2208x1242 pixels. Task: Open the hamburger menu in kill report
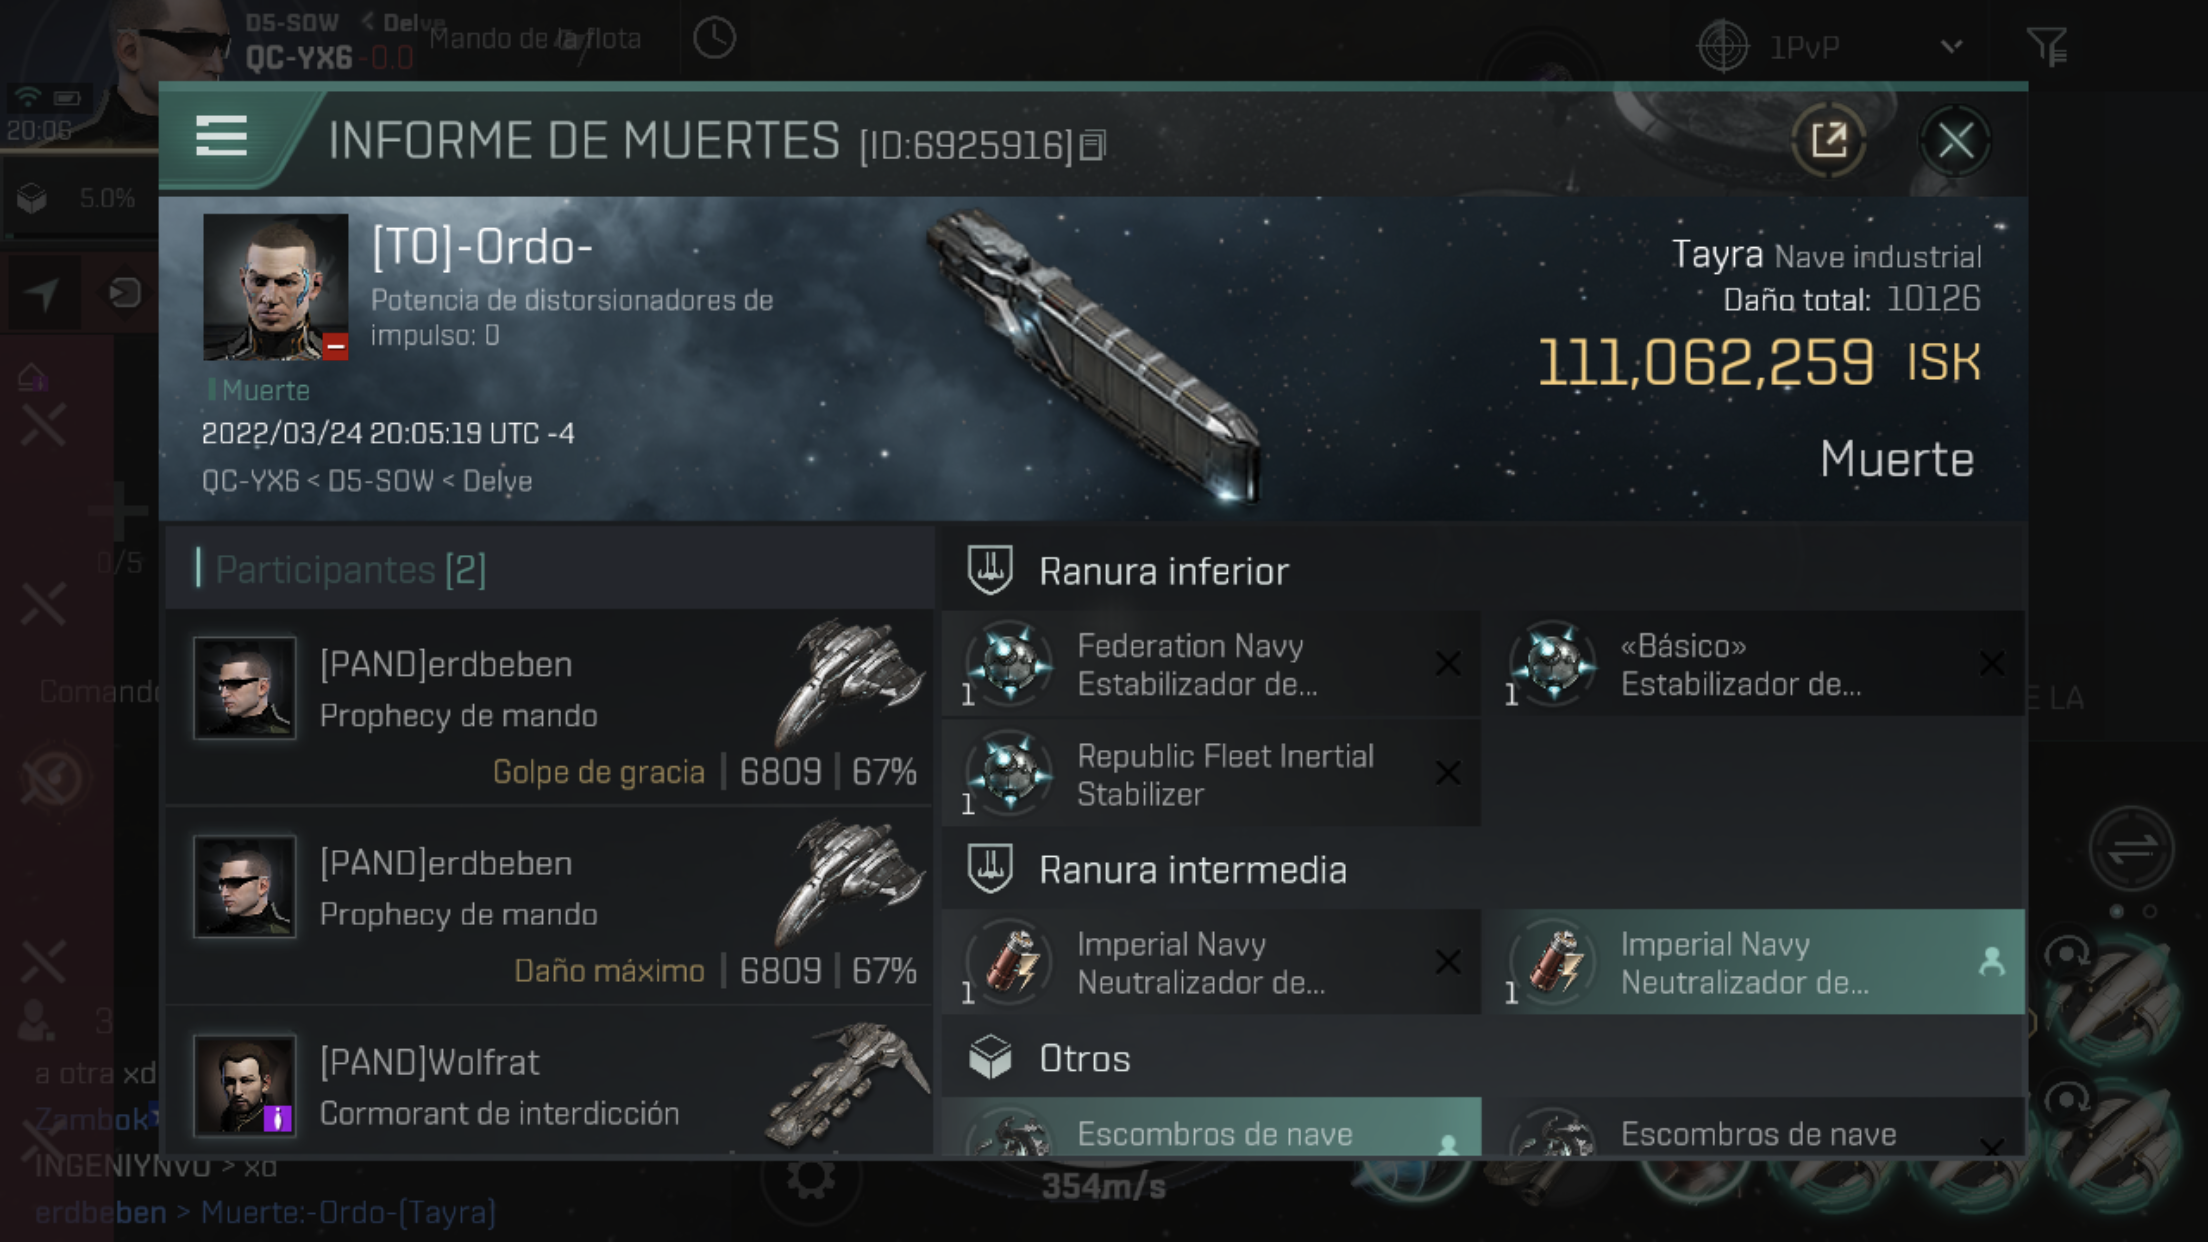pos(221,135)
